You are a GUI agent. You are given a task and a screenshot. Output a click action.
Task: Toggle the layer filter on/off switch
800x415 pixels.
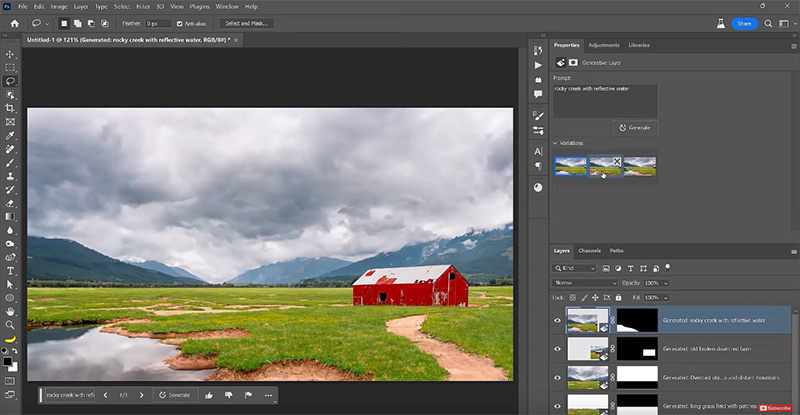667,267
